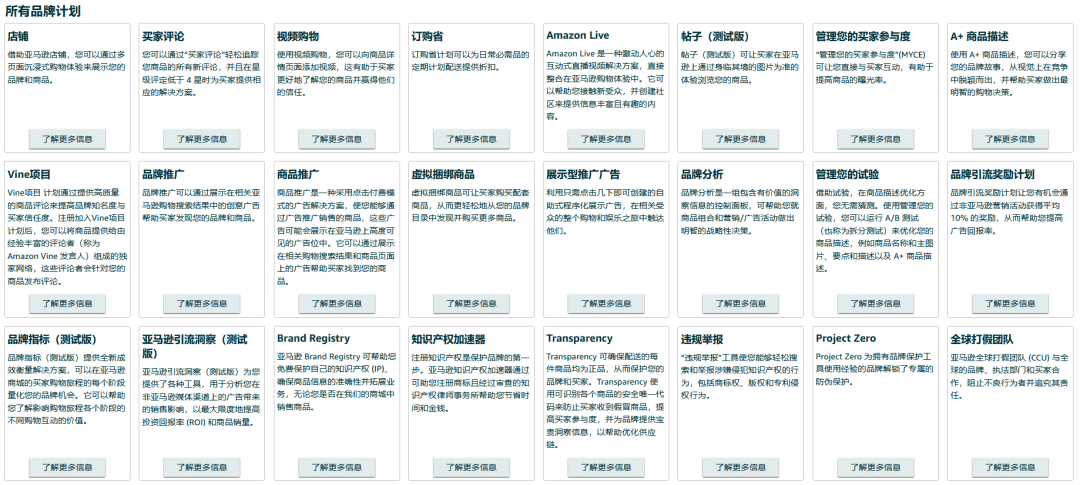Screen dimensions: 1080x485
Task: Click 了解更多信息 under Vine项目
Action: (67, 303)
